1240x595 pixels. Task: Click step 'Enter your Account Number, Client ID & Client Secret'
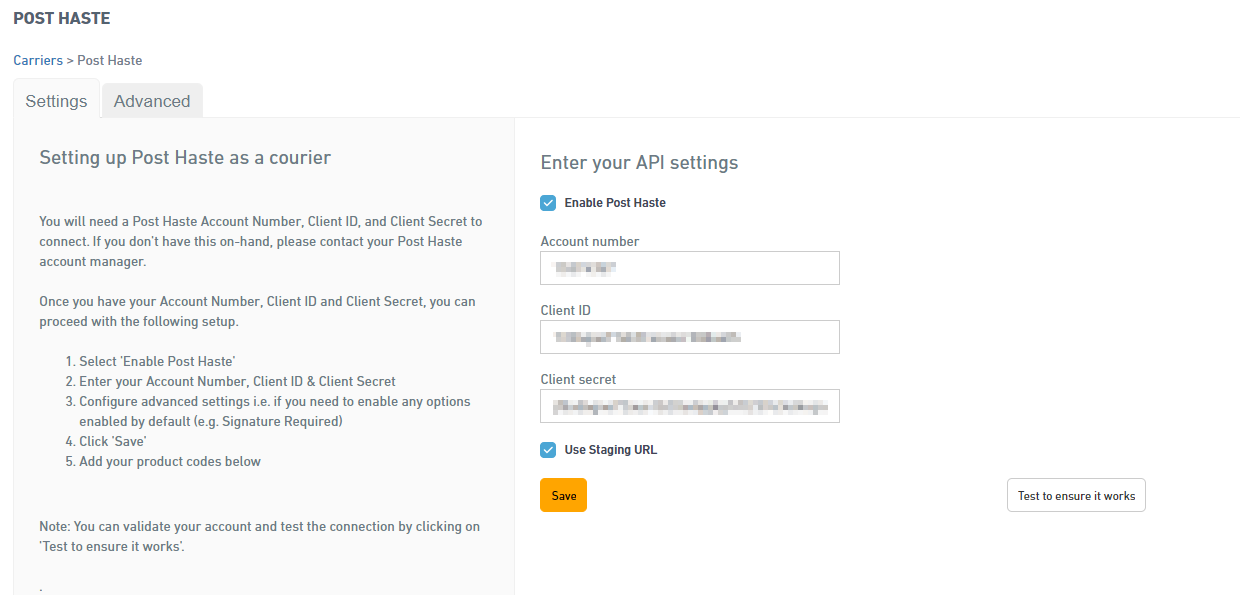(x=237, y=381)
